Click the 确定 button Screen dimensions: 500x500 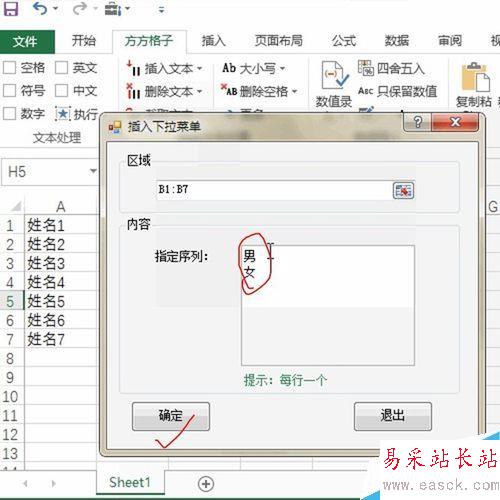click(171, 416)
